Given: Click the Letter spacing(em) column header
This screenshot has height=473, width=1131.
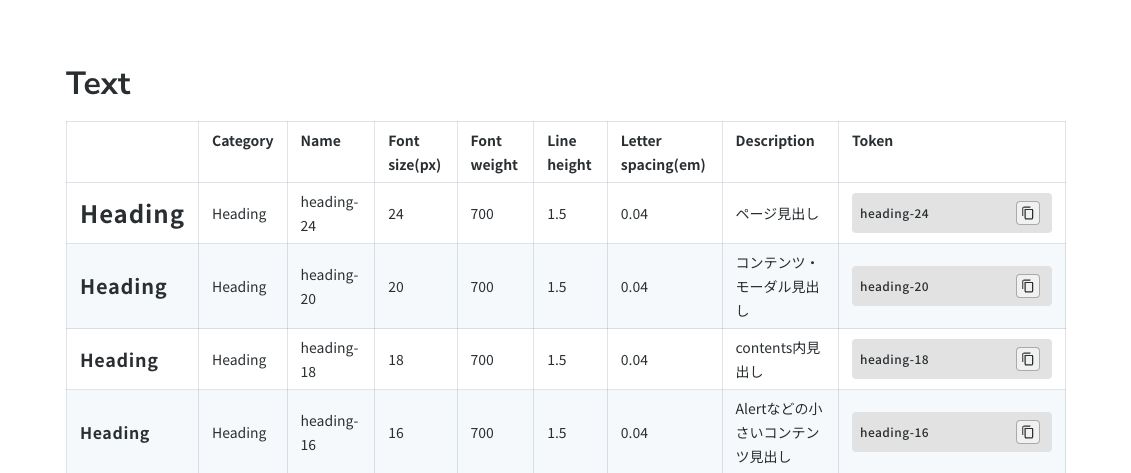Looking at the screenshot, I should [663, 153].
